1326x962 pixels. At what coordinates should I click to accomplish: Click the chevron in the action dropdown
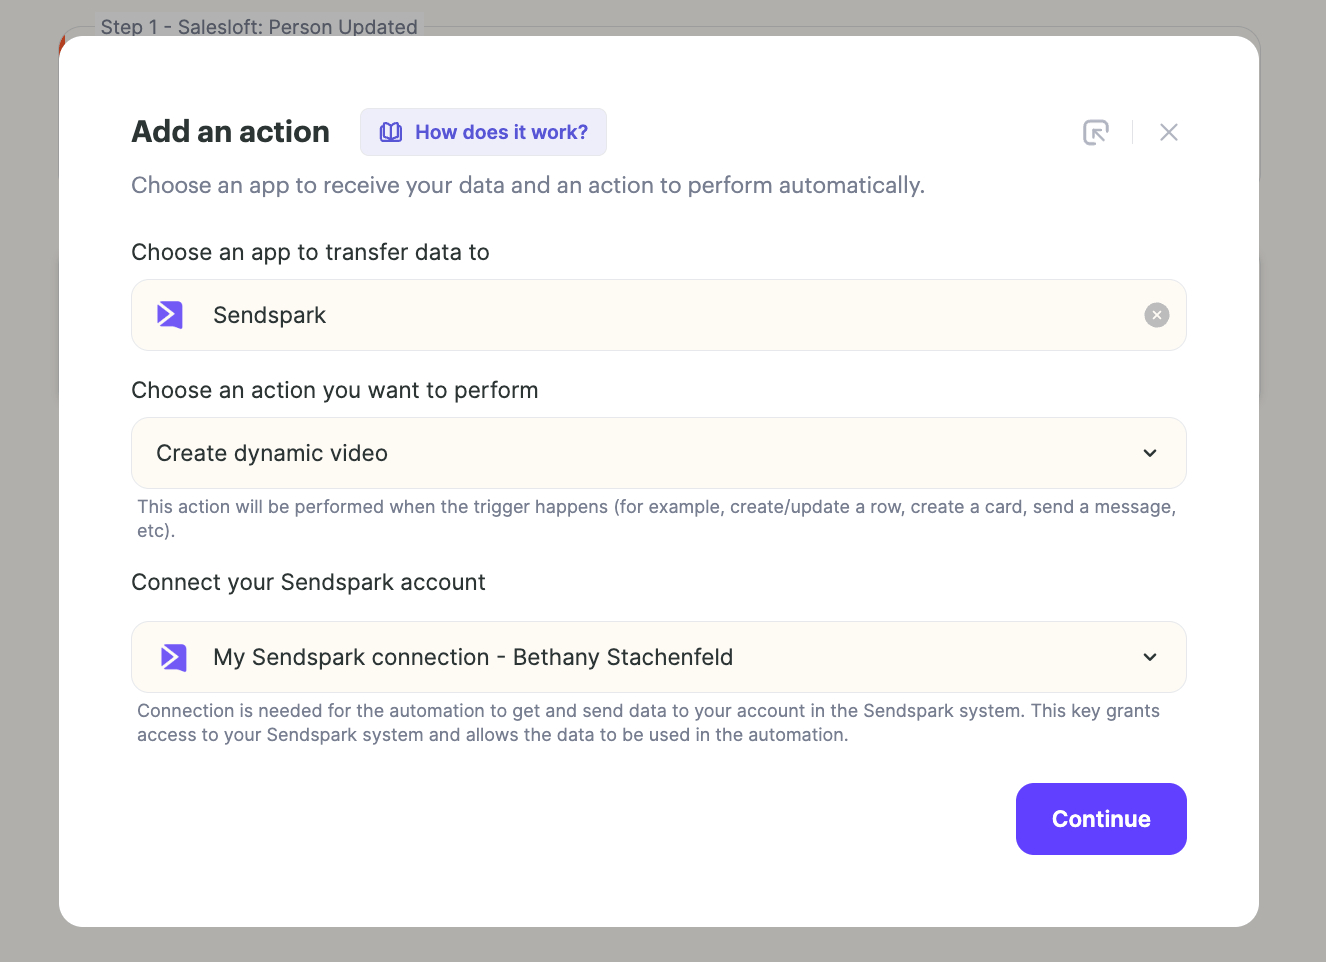pos(1150,453)
